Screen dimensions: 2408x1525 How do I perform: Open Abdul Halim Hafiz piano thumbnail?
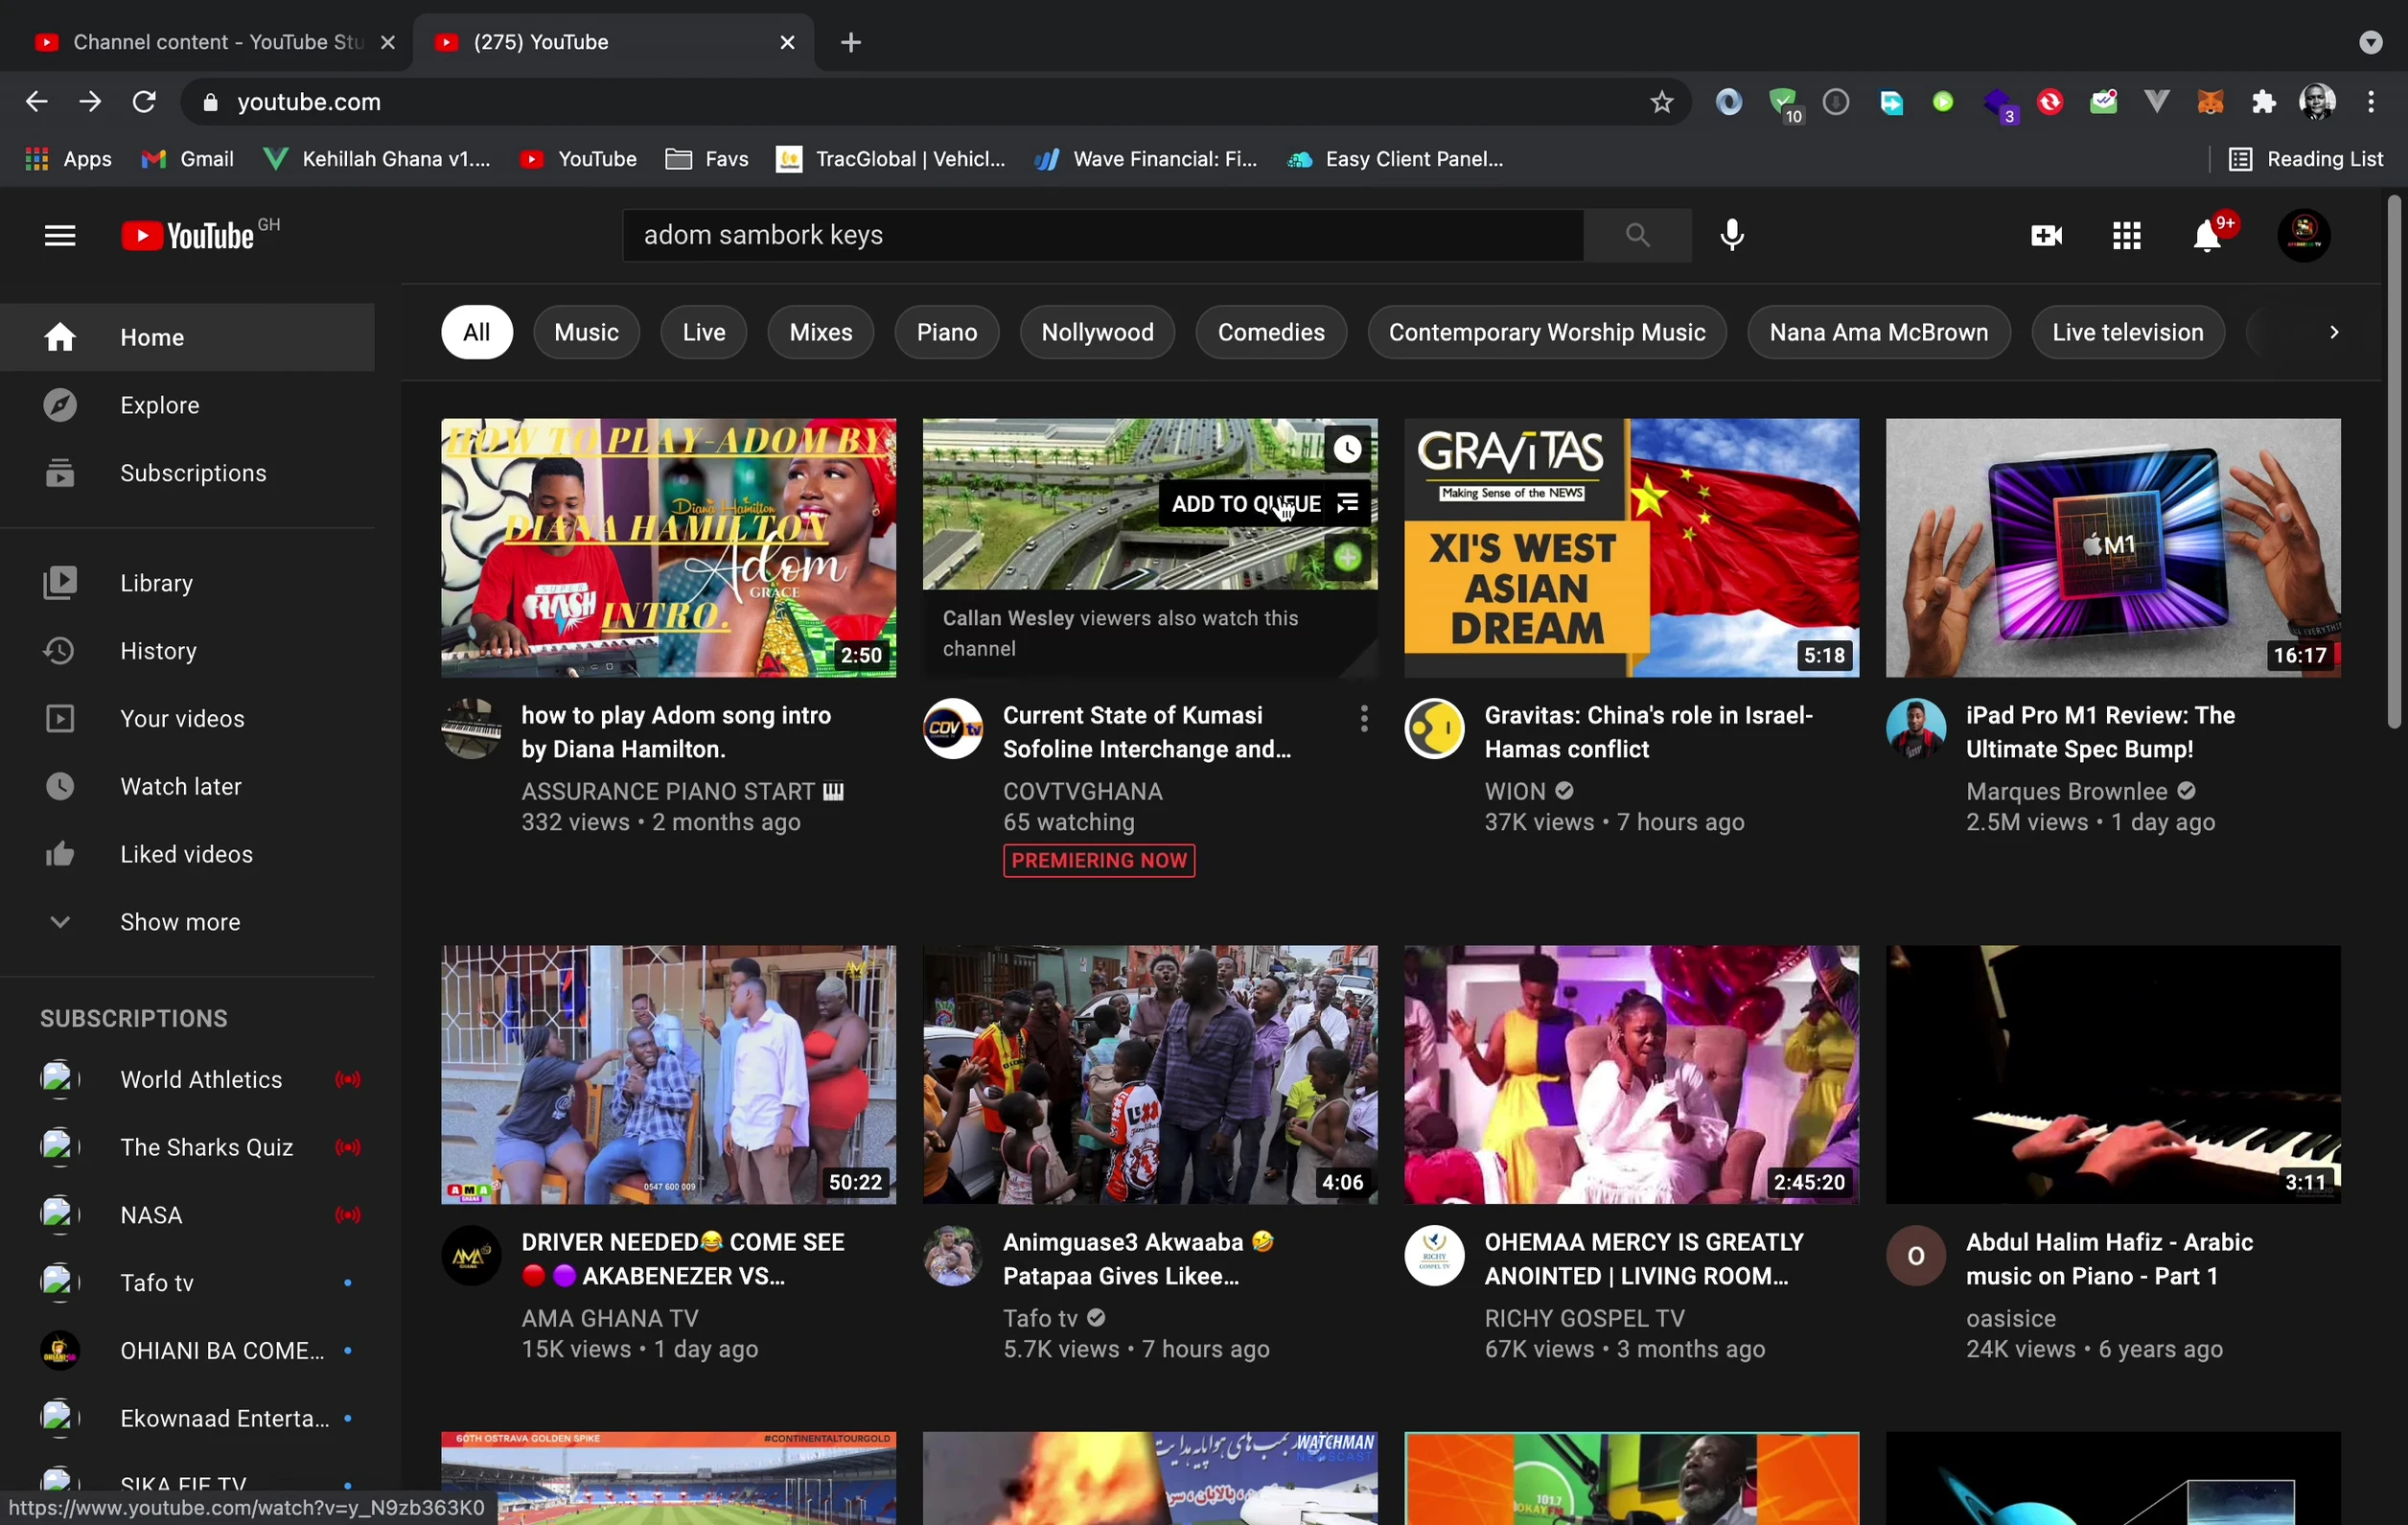pyautogui.click(x=2113, y=1075)
